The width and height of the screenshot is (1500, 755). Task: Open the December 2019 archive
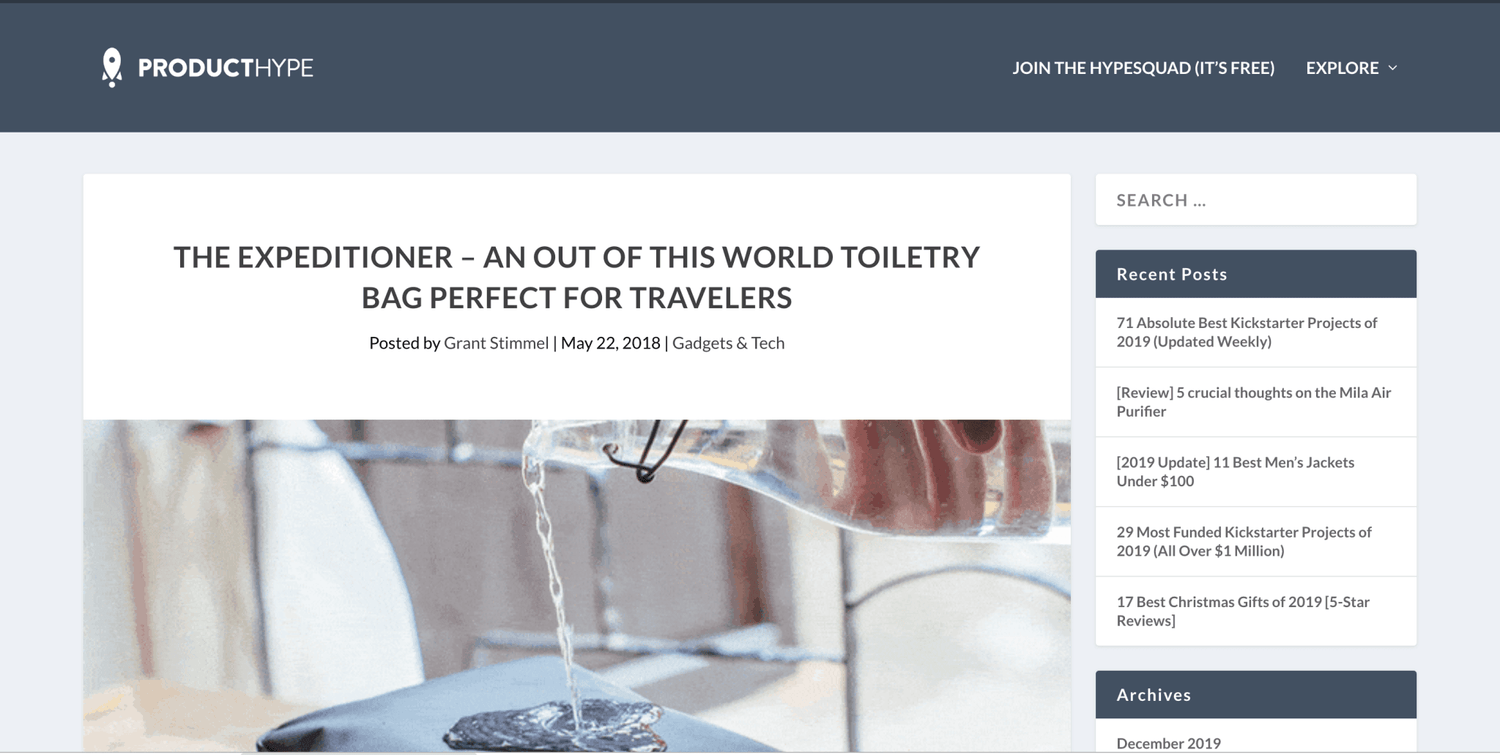click(1168, 743)
